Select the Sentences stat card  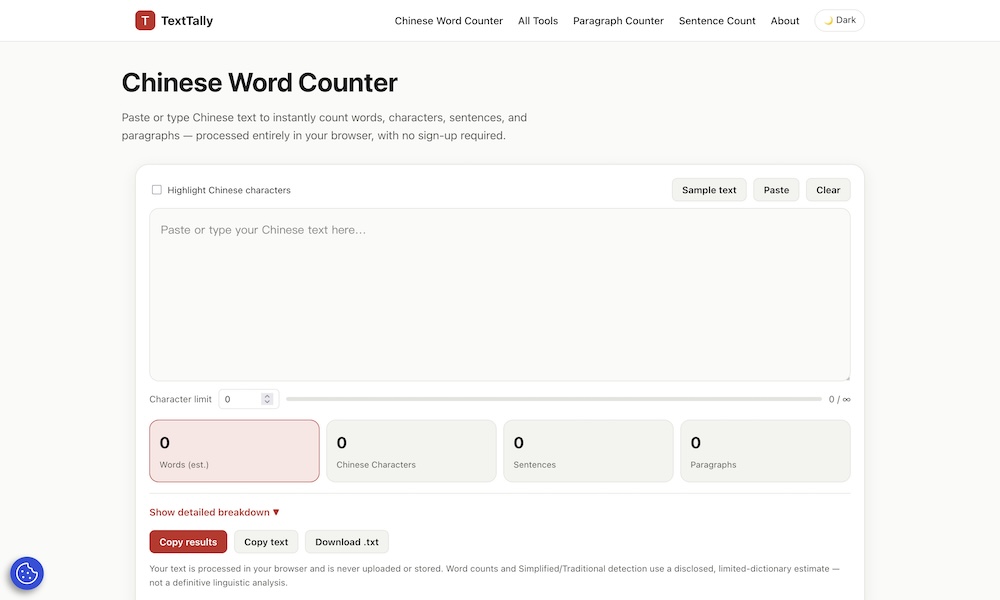(x=588, y=451)
